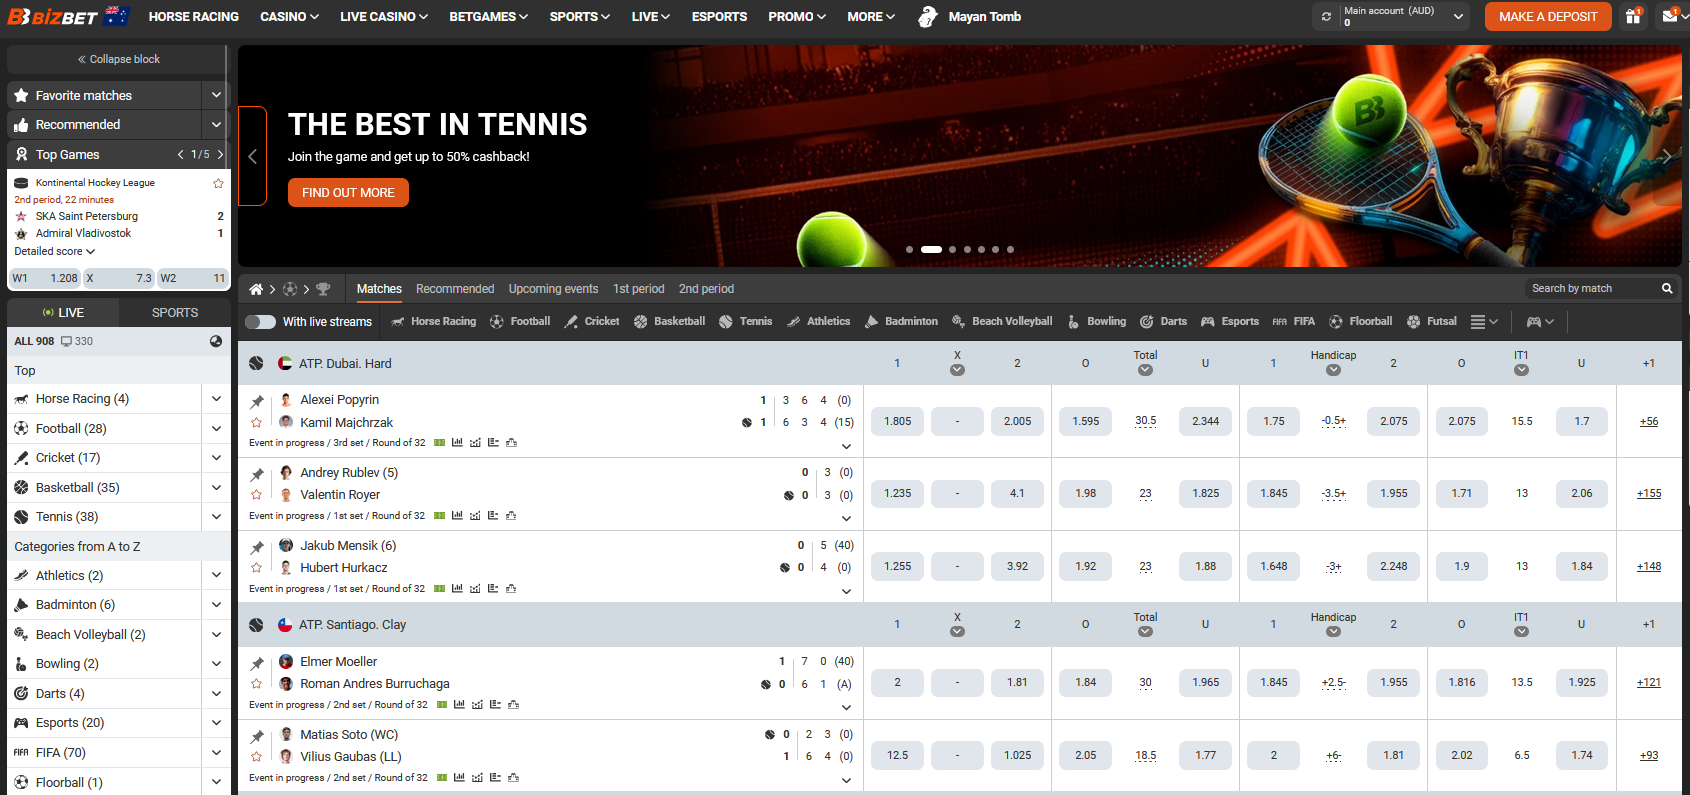Favorite the Kontinental Hockey League game
Image resolution: width=1690 pixels, height=795 pixels.
[218, 183]
